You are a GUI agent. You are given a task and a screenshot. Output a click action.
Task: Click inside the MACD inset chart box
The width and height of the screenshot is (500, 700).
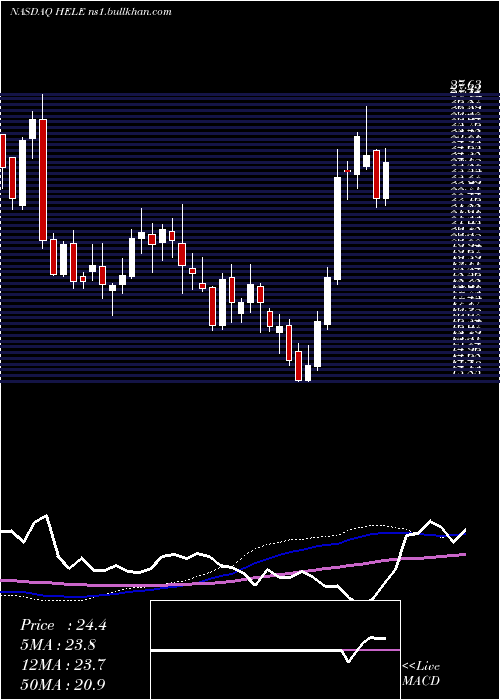(275, 650)
